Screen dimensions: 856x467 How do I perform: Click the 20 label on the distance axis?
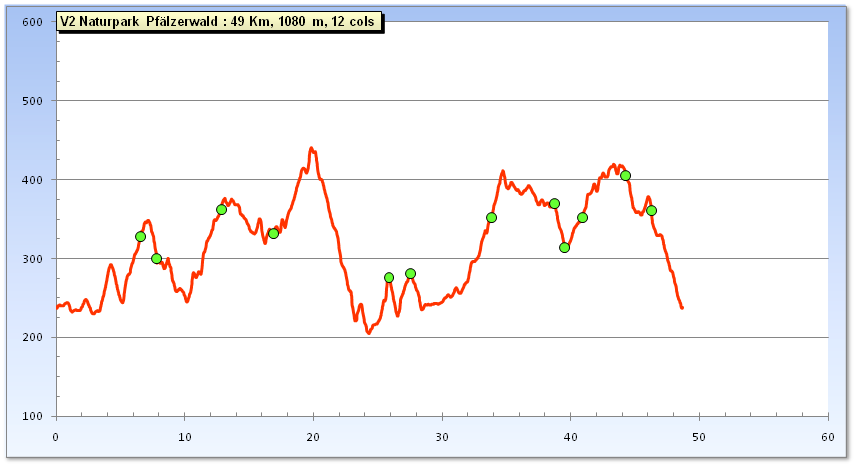pyautogui.click(x=313, y=437)
